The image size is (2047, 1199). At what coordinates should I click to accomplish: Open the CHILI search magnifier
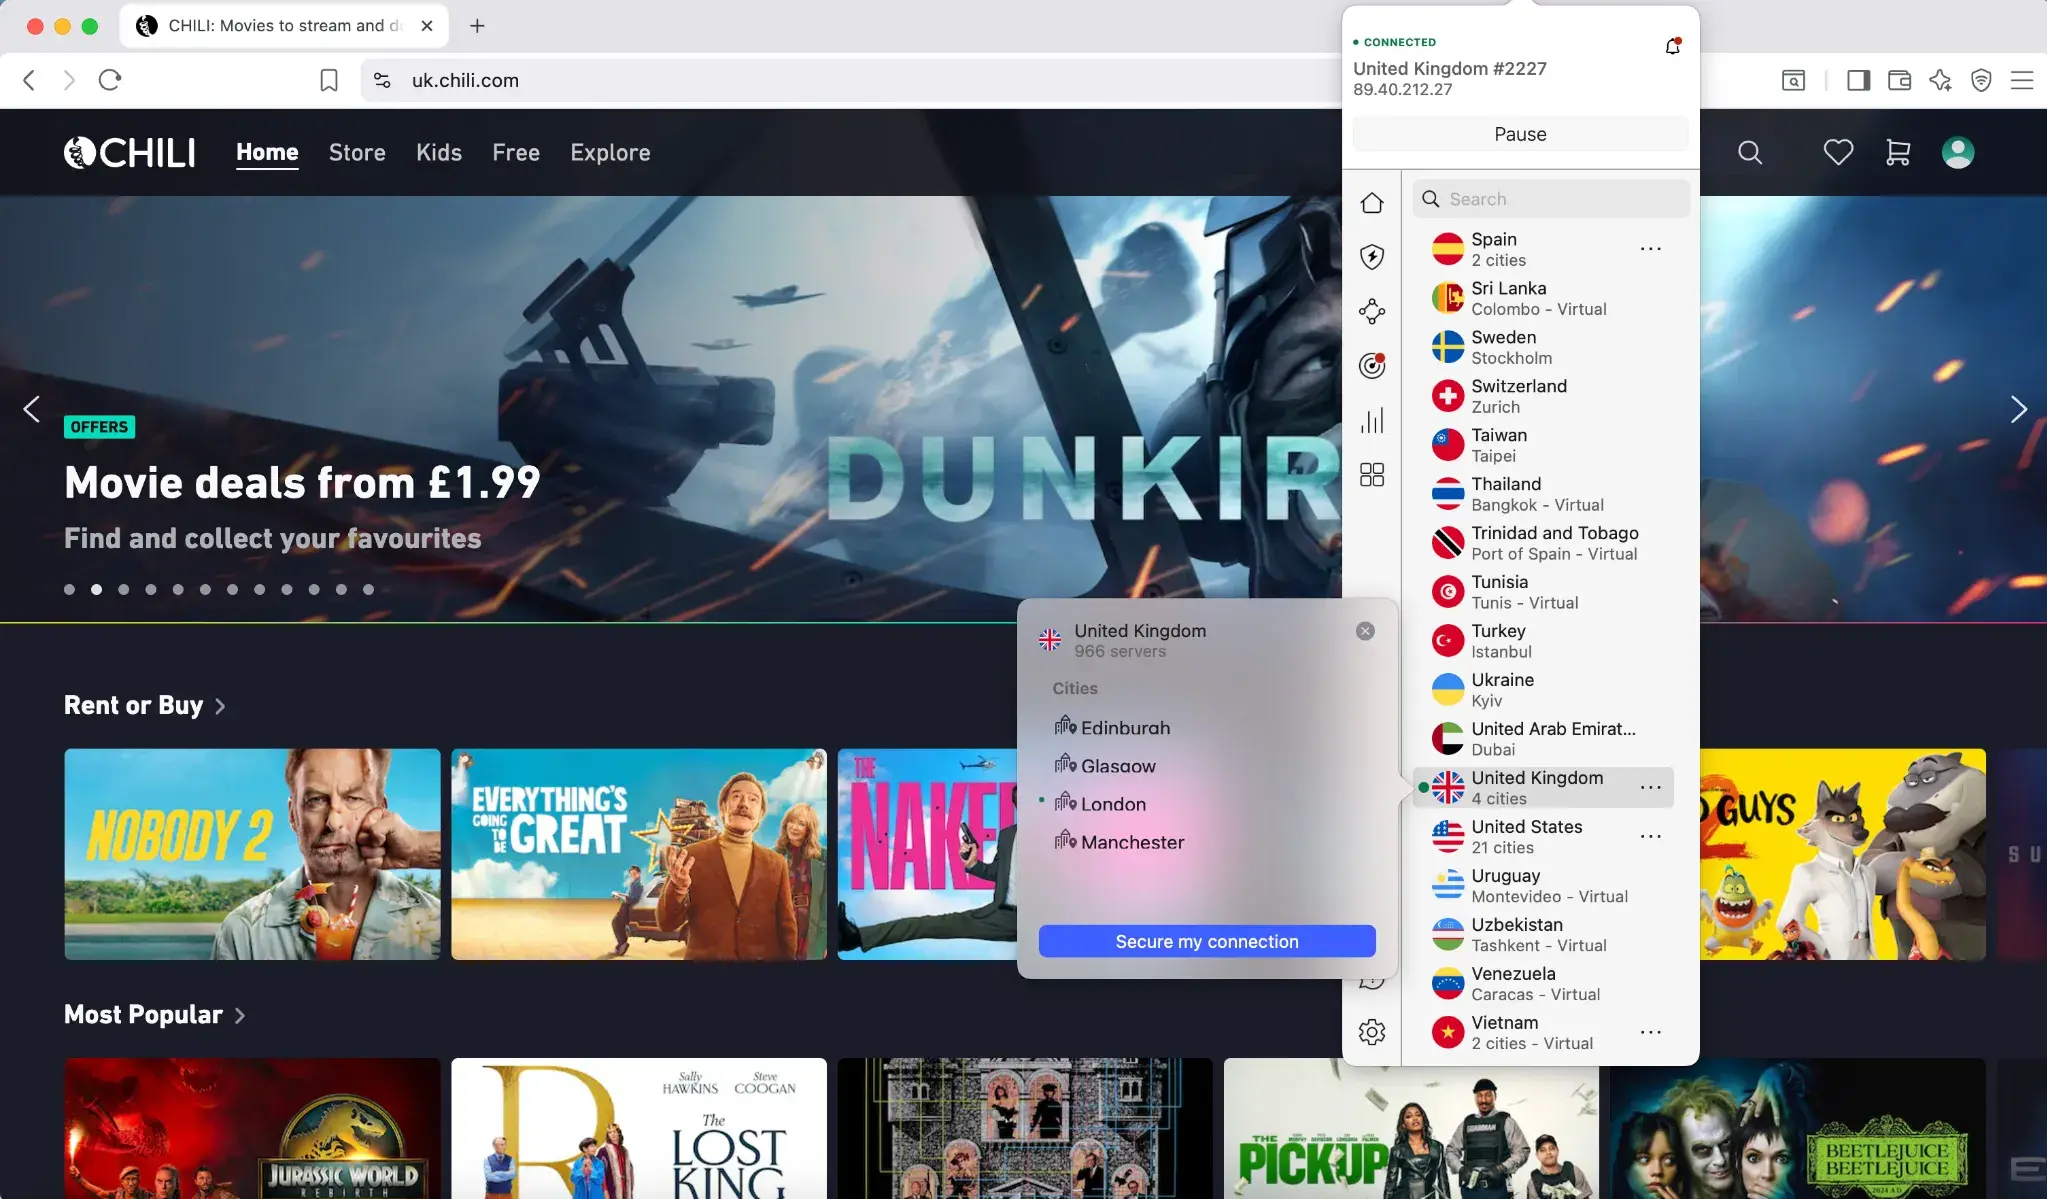1749,152
